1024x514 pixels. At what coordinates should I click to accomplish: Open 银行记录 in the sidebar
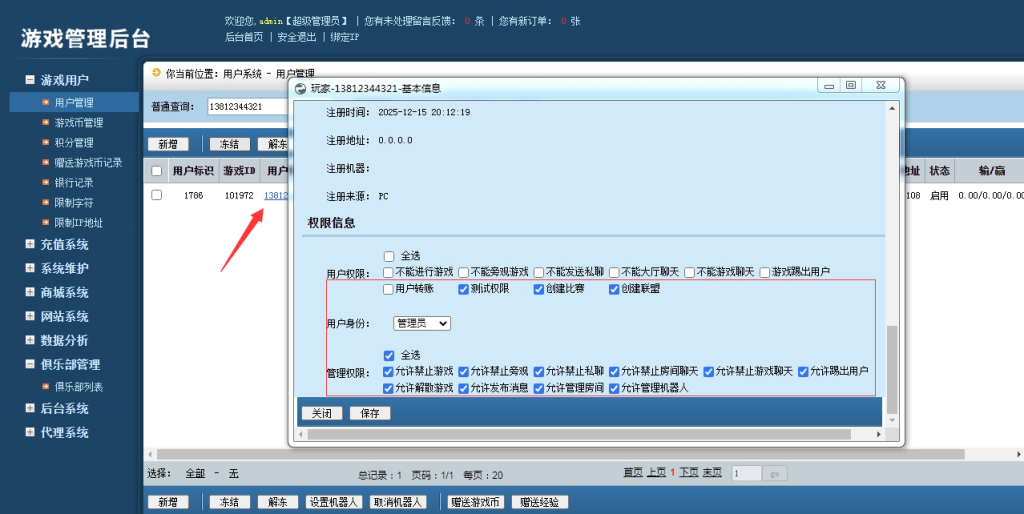(74, 182)
